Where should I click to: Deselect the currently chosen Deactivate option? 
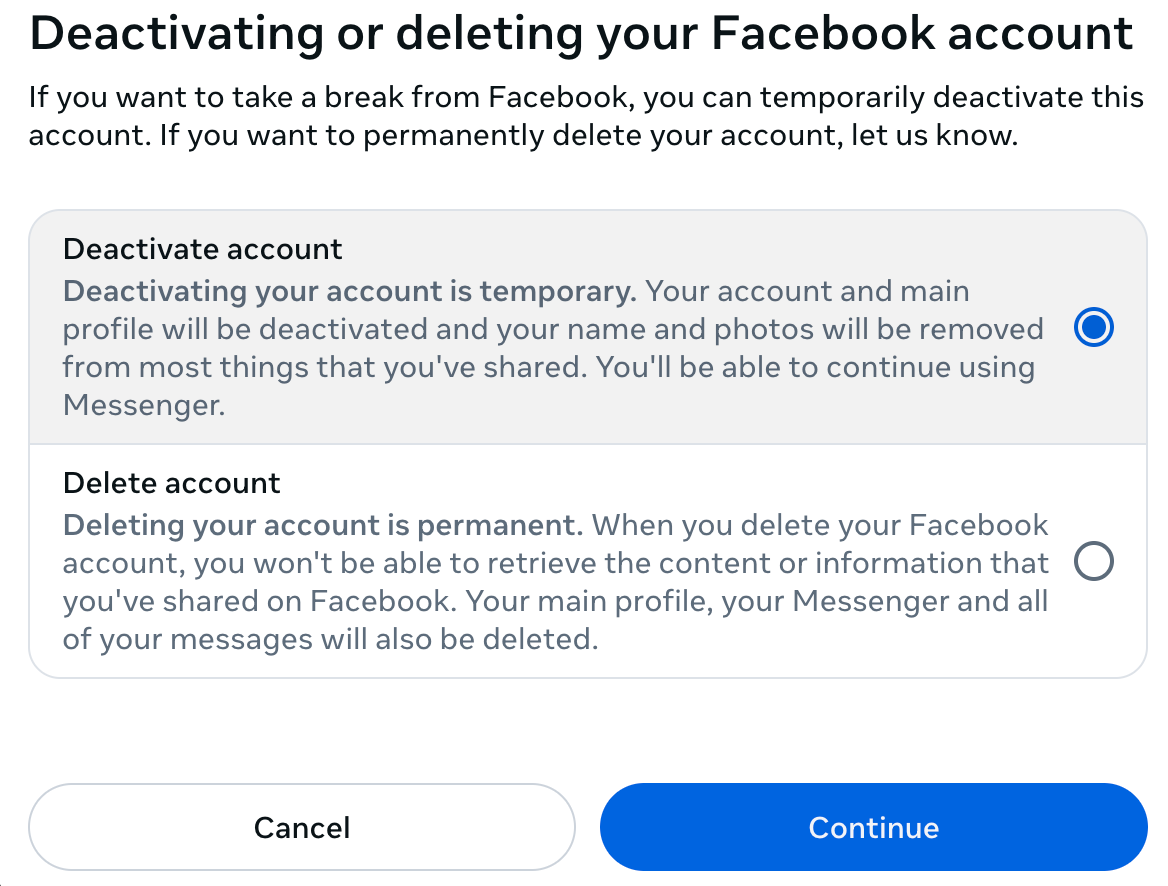click(1094, 327)
